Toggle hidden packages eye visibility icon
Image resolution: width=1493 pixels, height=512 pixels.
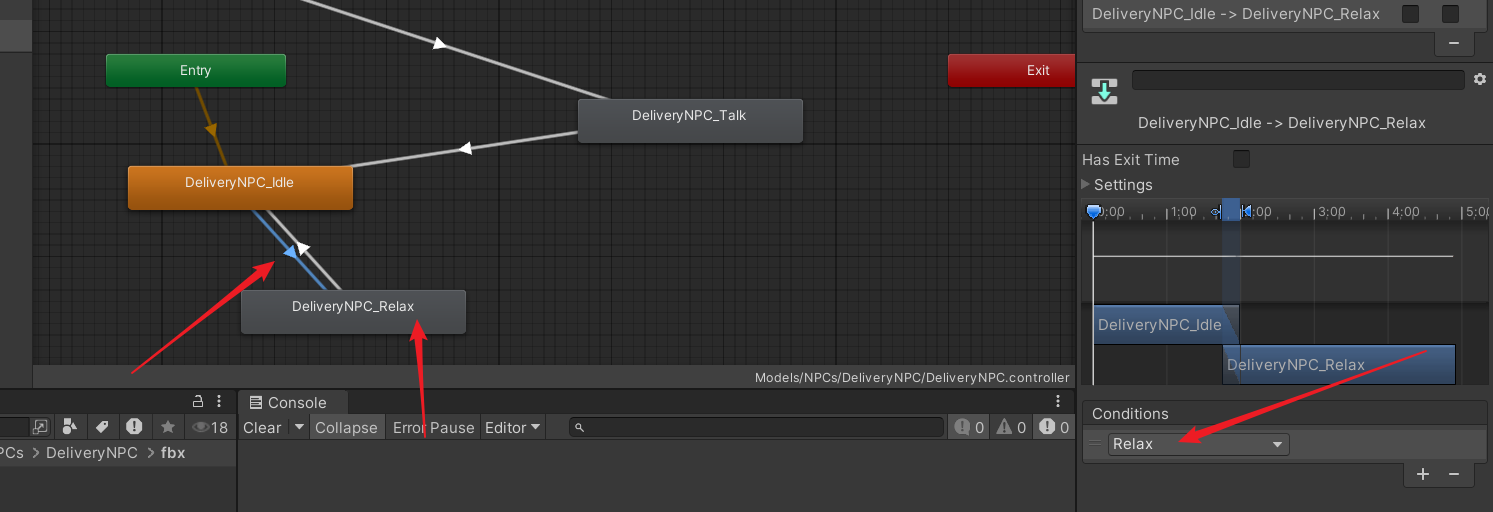coord(210,427)
